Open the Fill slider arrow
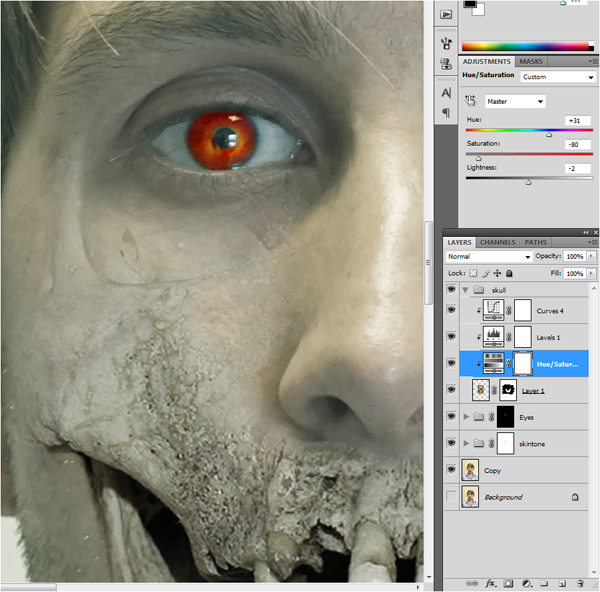Viewport: 600px width, 592px height. [x=592, y=273]
